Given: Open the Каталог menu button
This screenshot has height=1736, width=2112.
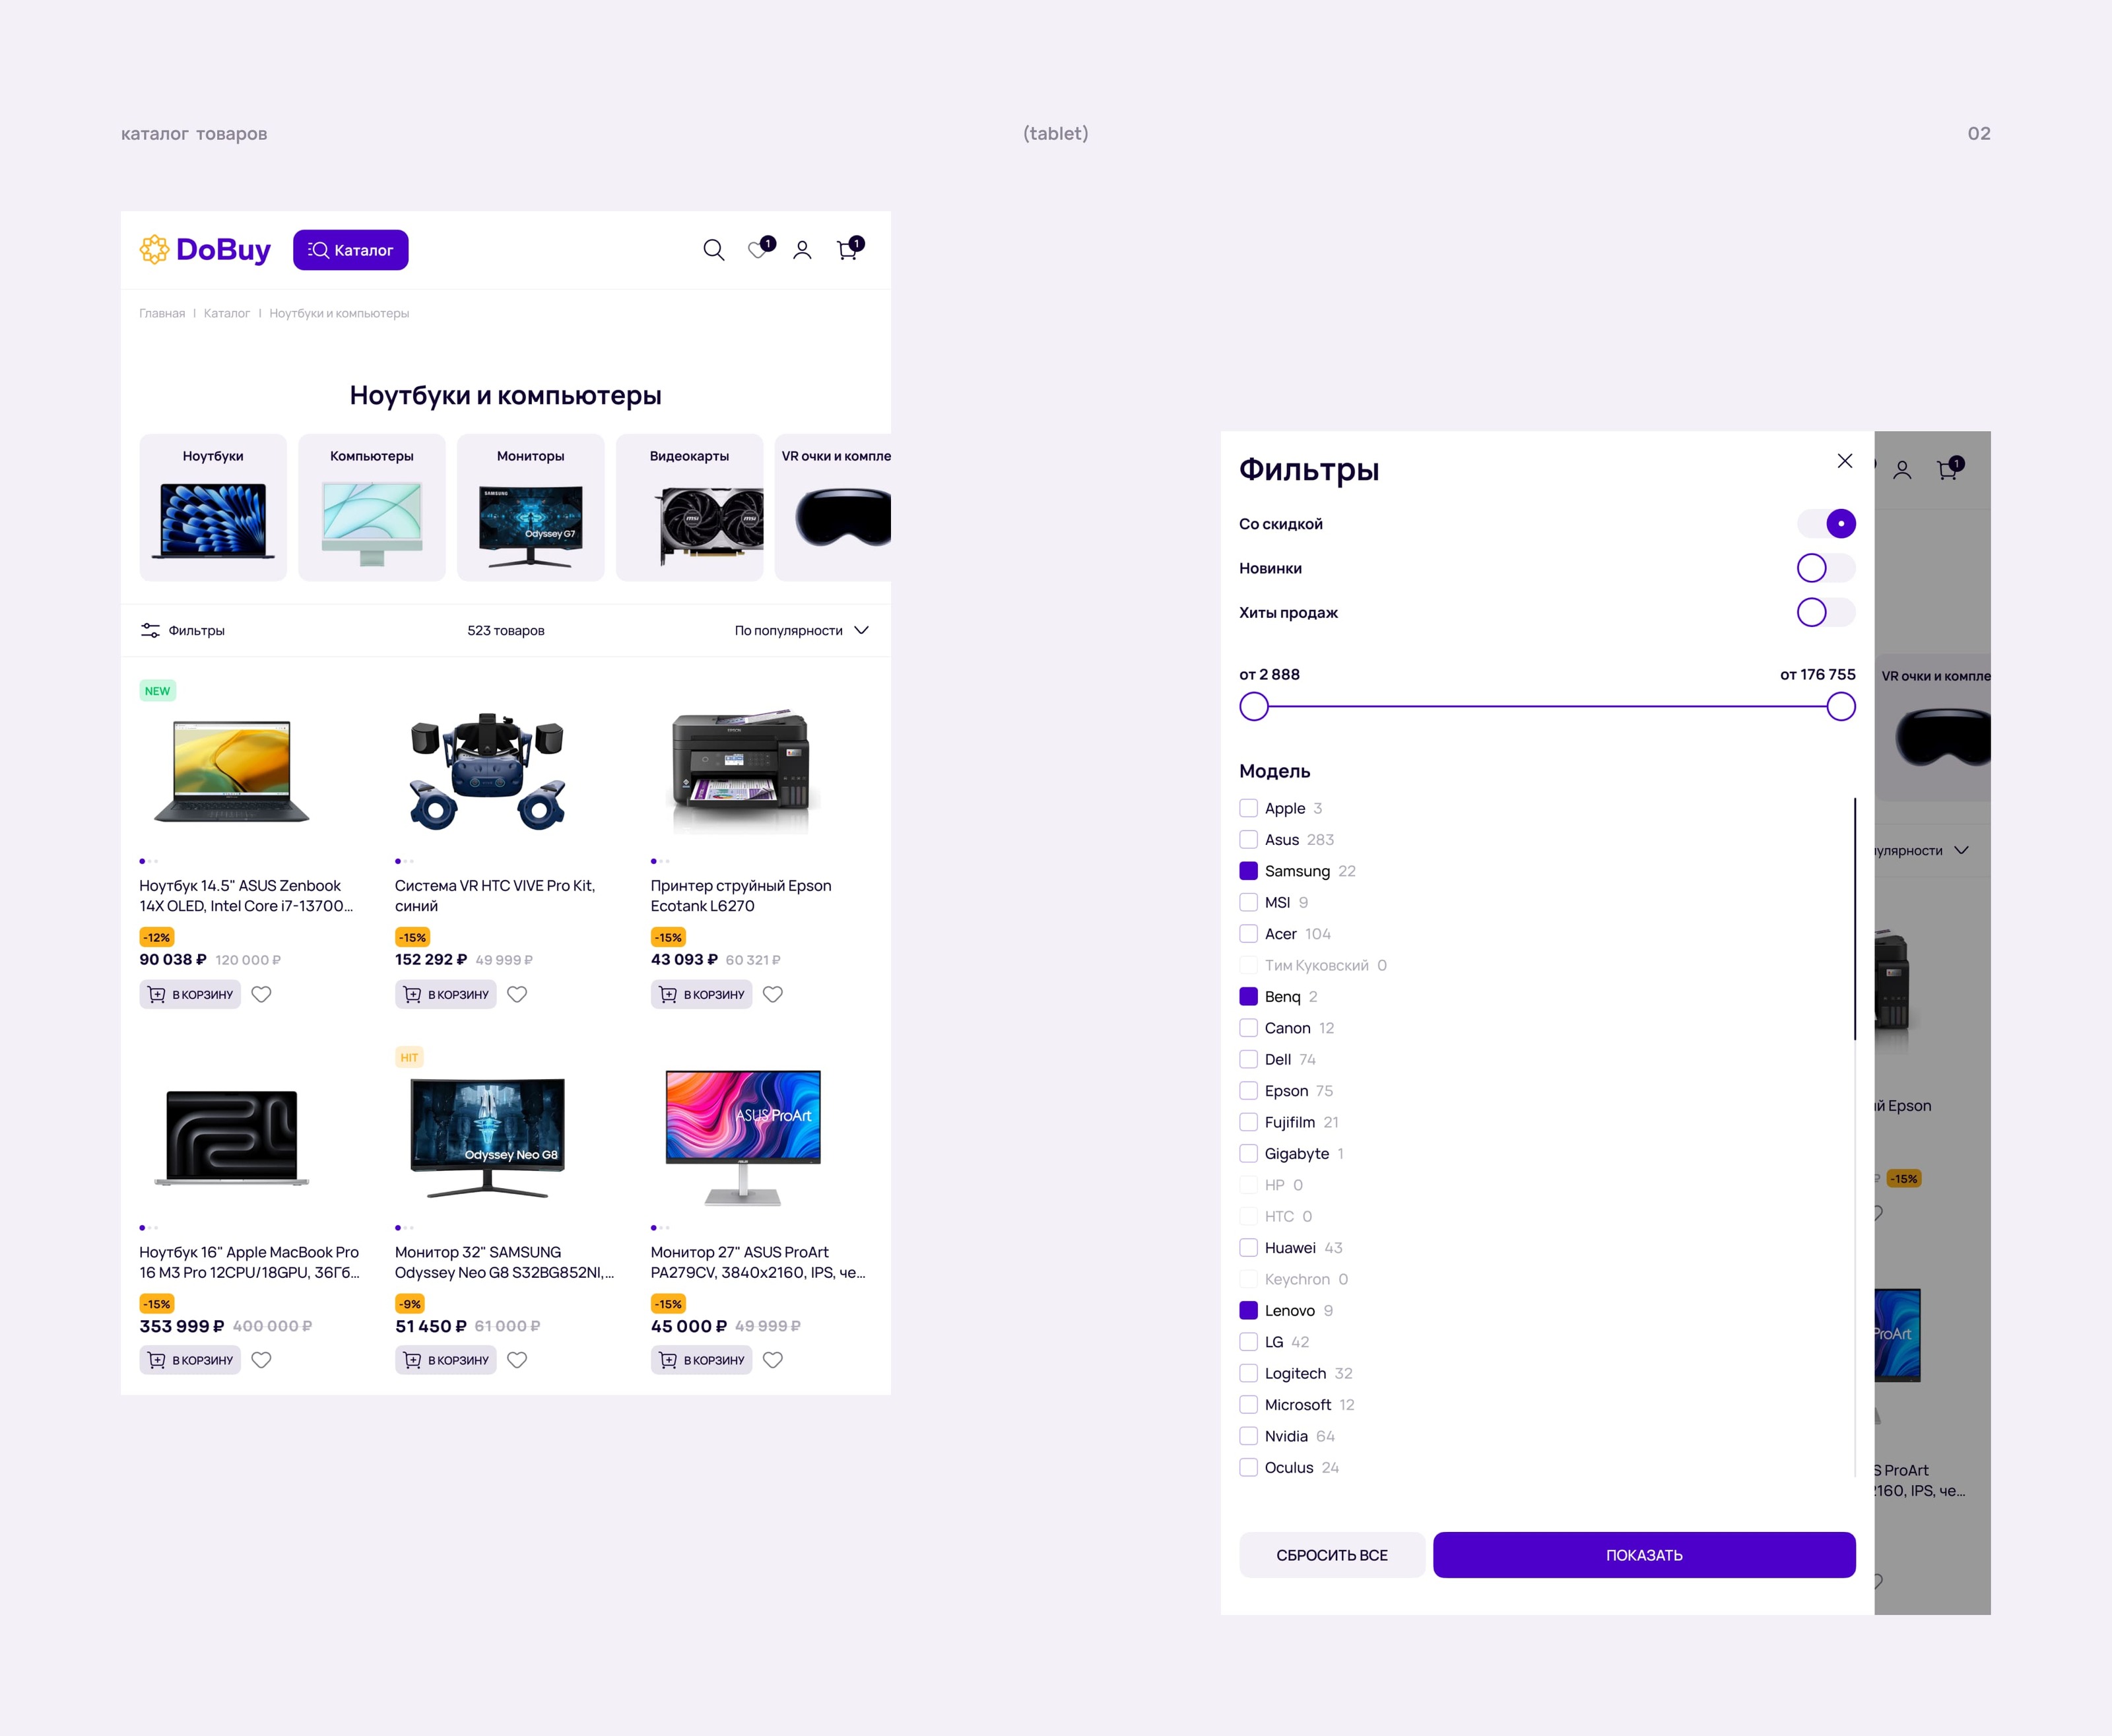Looking at the screenshot, I should 350,250.
